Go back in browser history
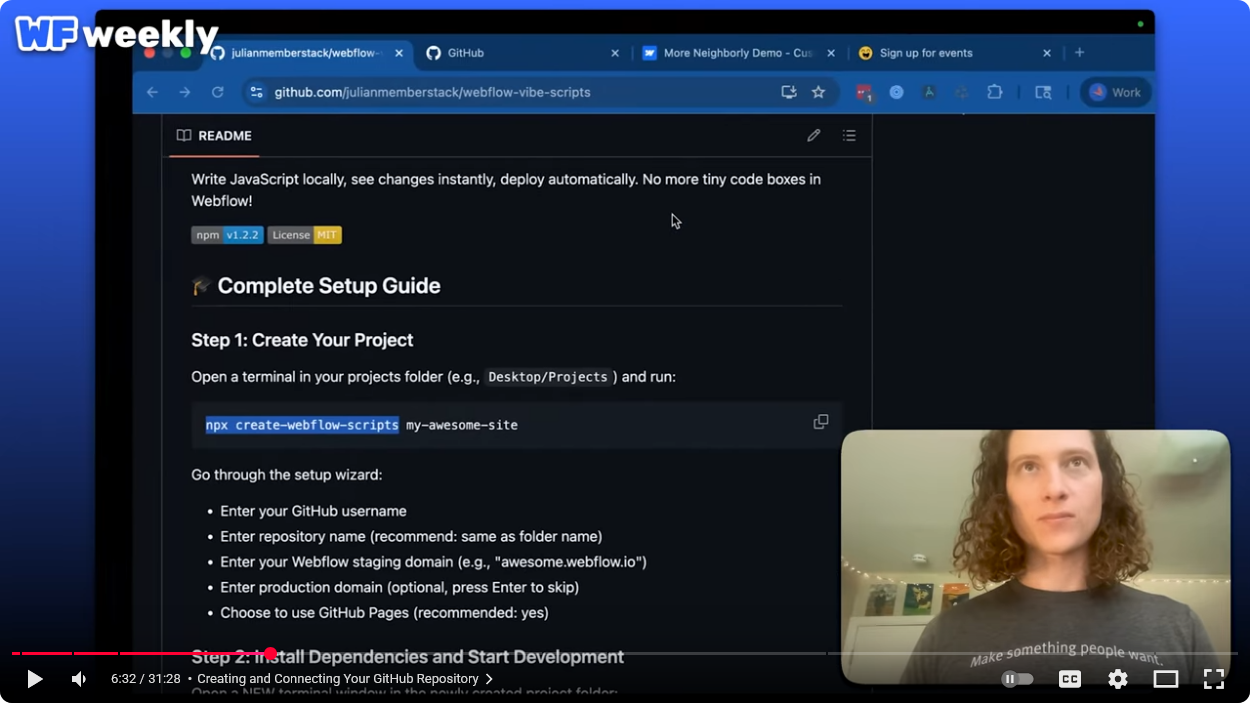Viewport: 1250px width, 703px height. [152, 92]
